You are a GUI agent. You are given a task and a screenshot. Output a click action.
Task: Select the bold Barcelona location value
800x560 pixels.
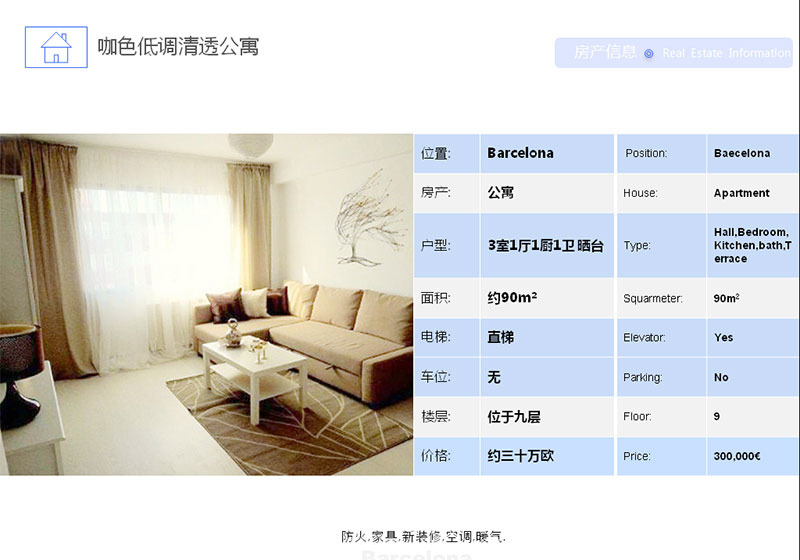[x=521, y=153]
